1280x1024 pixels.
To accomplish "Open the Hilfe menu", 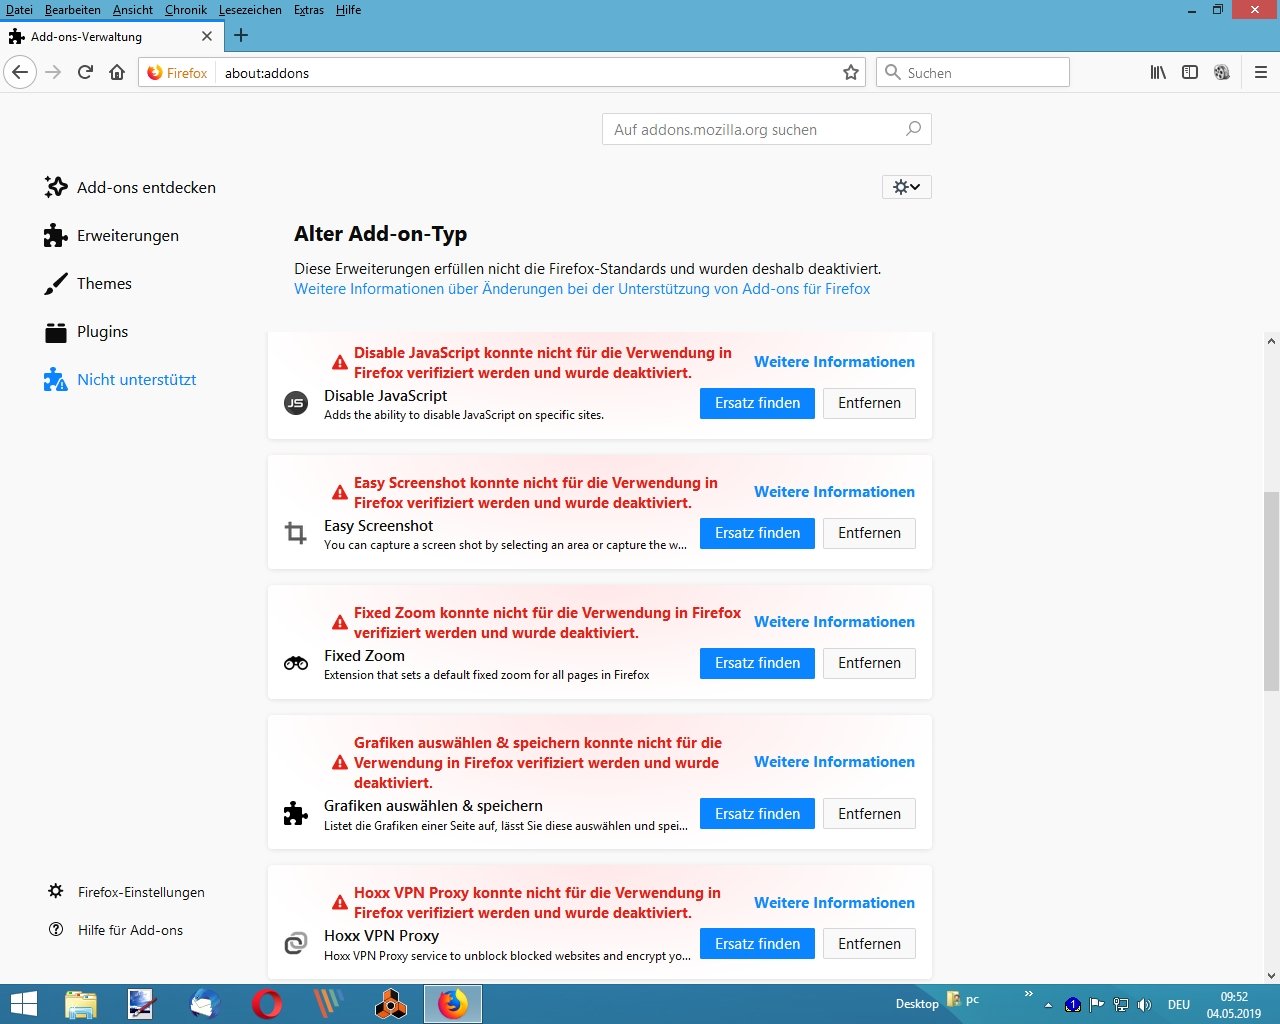I will [x=348, y=10].
